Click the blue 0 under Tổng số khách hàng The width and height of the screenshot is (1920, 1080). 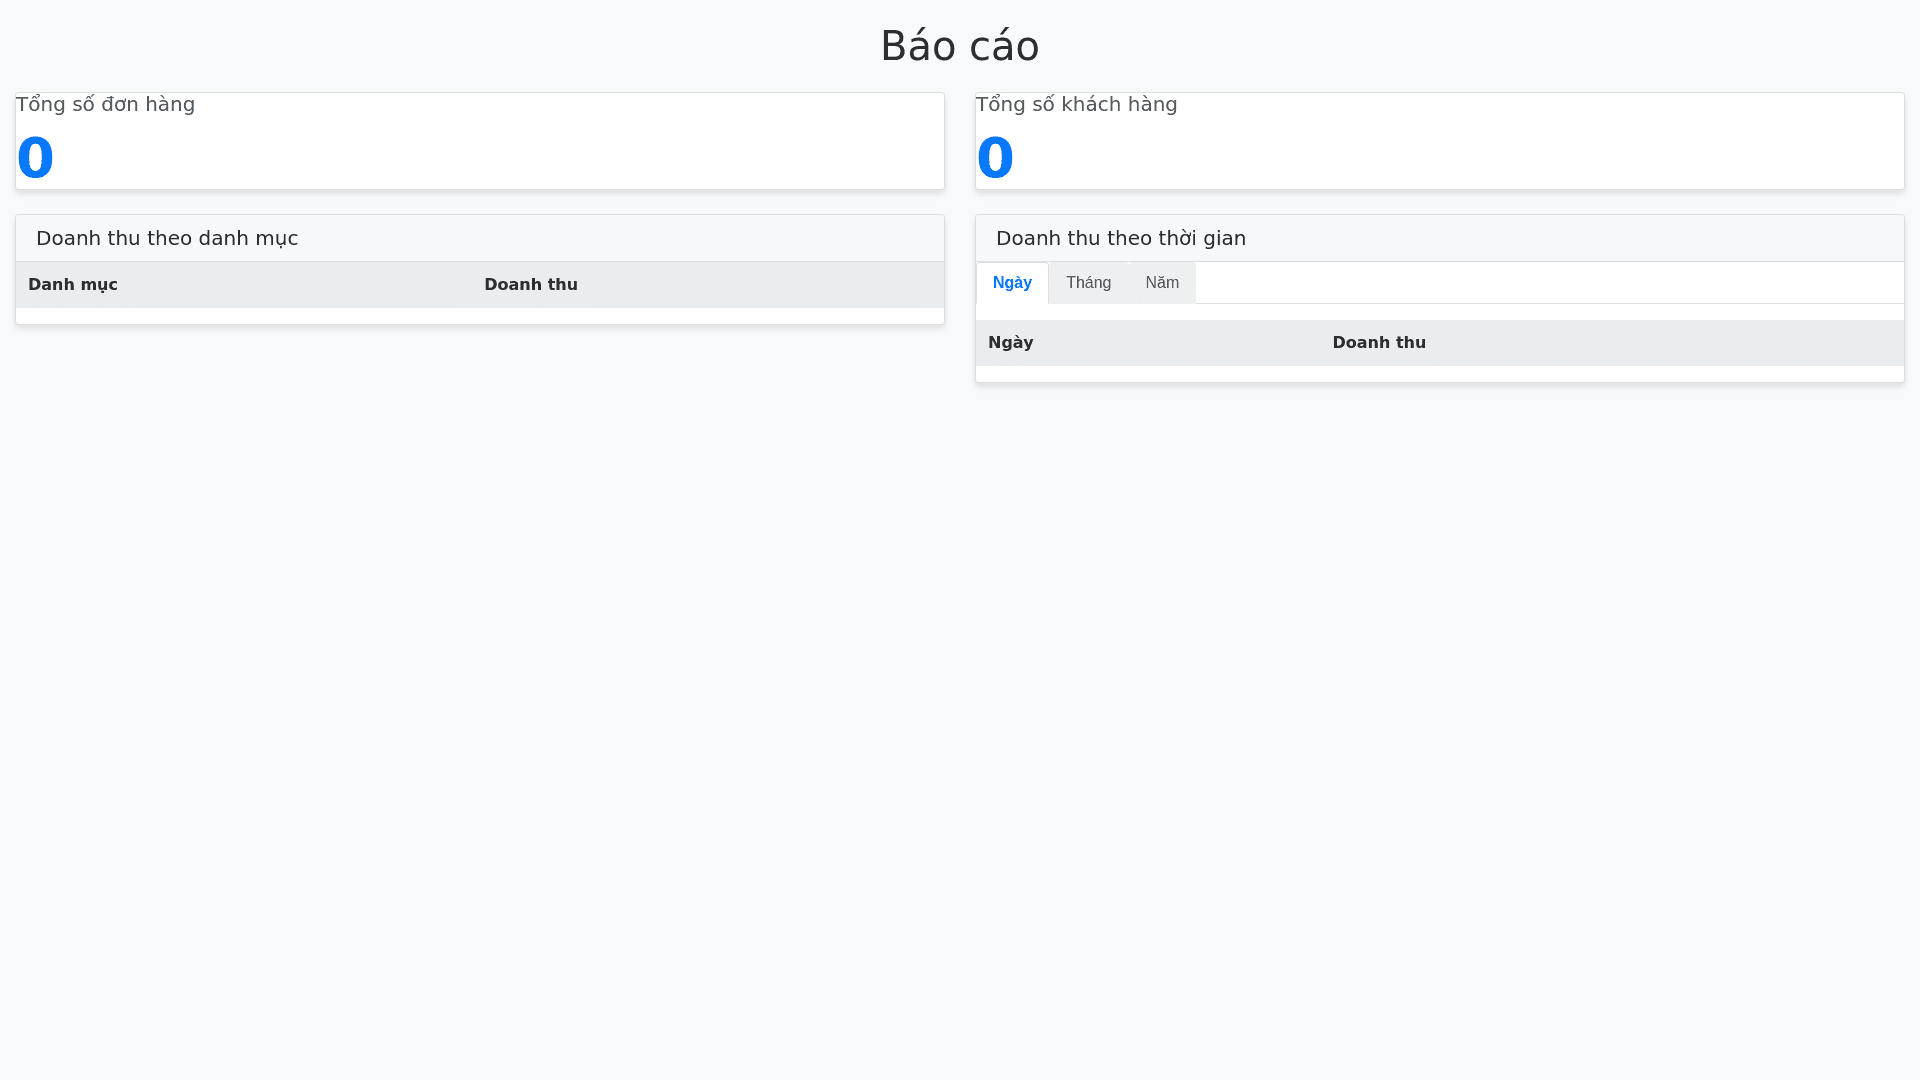(995, 157)
